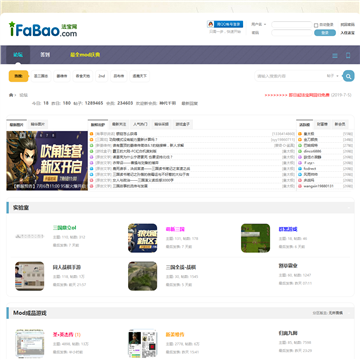Viewport: 360px width, 360px height.
Task: Tick the auto-login checkbox
Action: (316, 25)
